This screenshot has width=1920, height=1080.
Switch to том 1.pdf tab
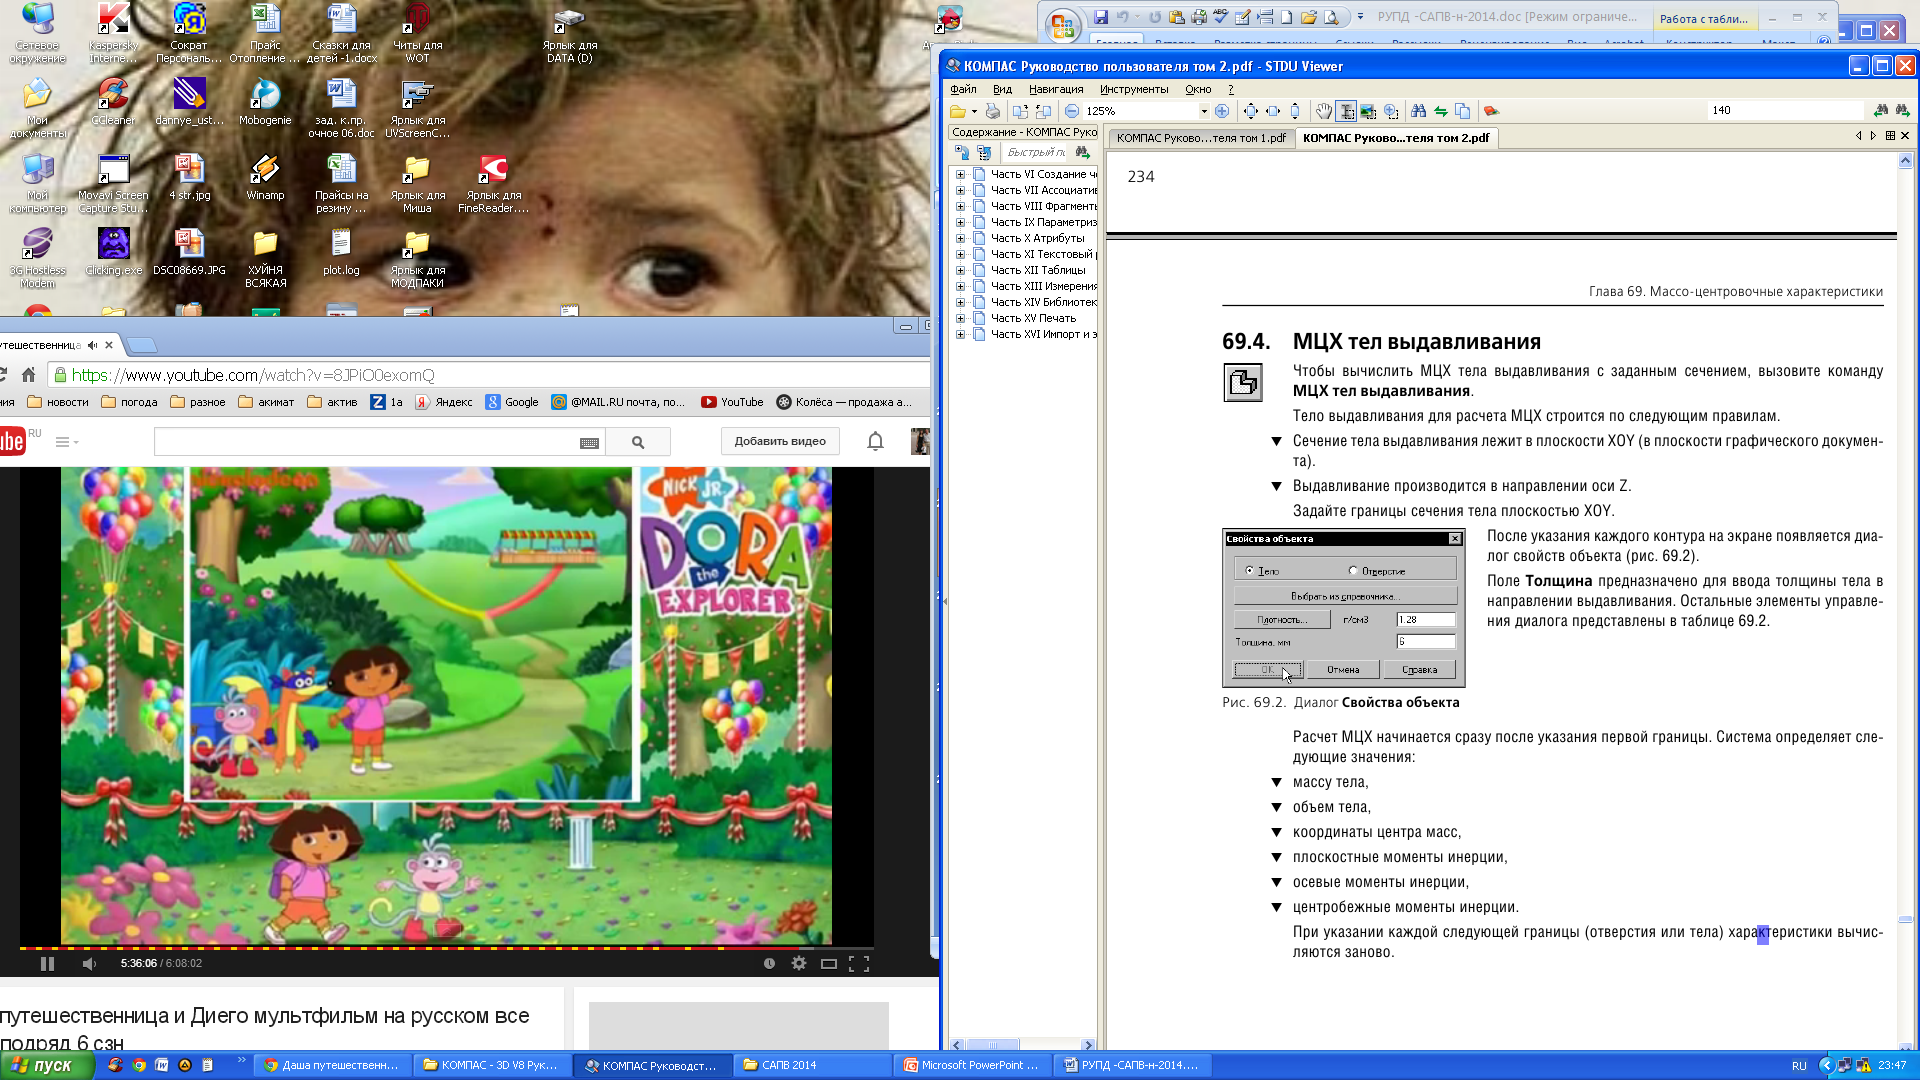pyautogui.click(x=1201, y=138)
